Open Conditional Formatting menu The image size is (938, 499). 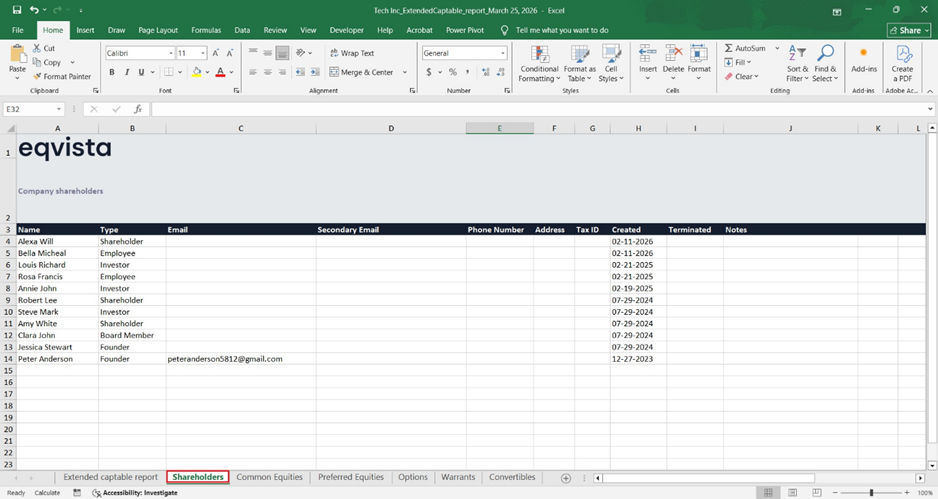(539, 61)
